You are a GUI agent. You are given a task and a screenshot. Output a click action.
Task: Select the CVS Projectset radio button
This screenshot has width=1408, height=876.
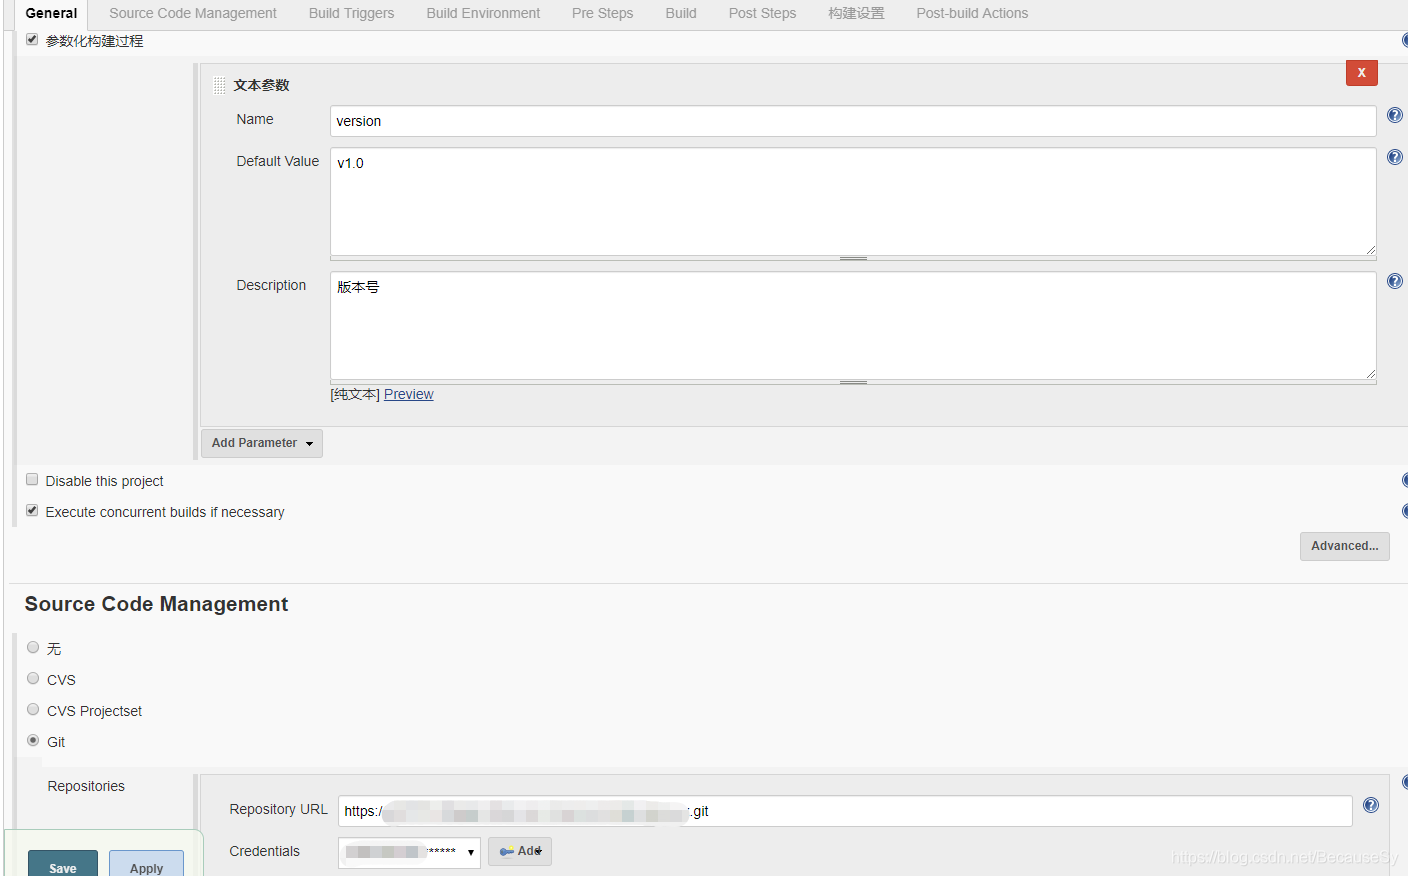tap(33, 709)
